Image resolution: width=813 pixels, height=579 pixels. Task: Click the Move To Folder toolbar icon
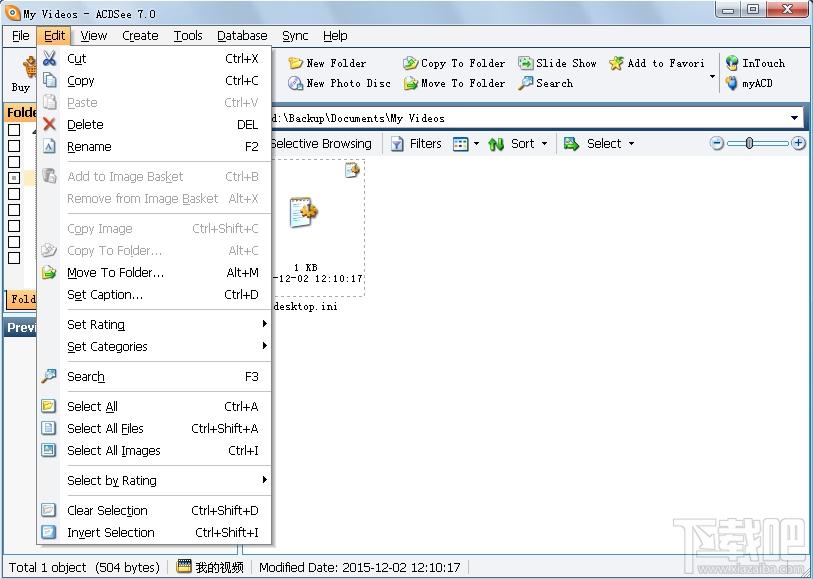coord(411,83)
